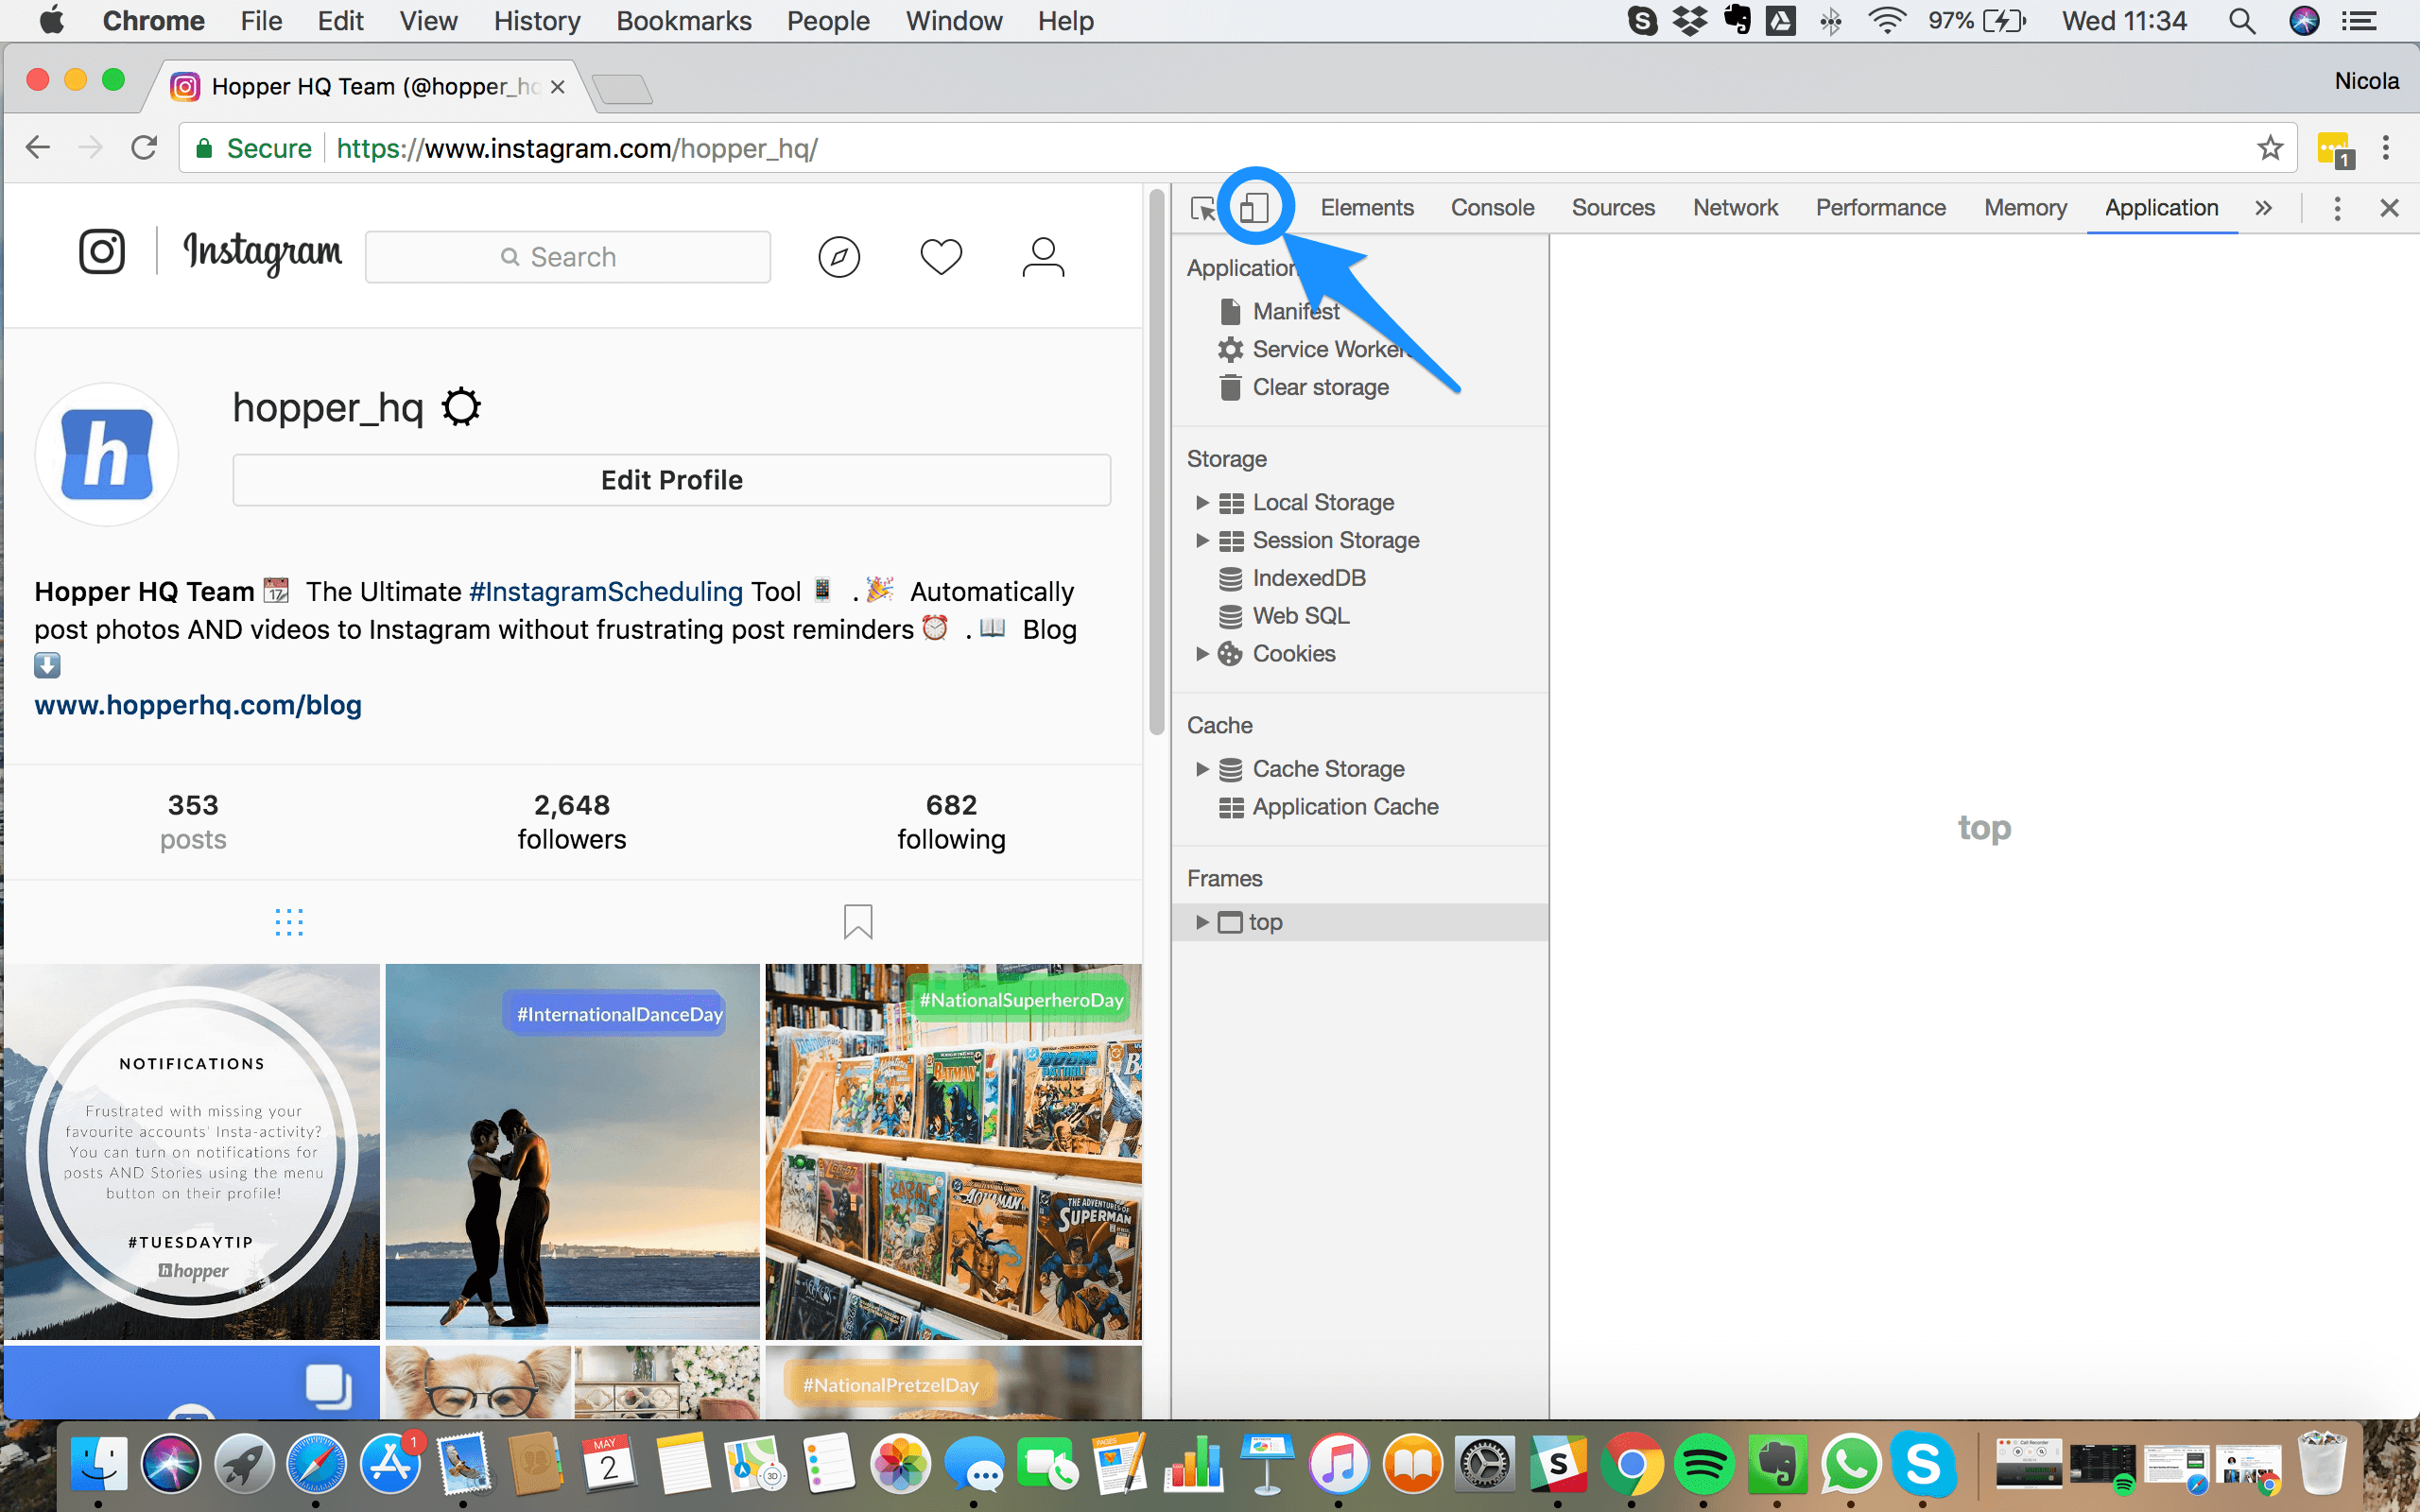
Task: Select the Network tab in DevTools
Action: tap(1734, 207)
